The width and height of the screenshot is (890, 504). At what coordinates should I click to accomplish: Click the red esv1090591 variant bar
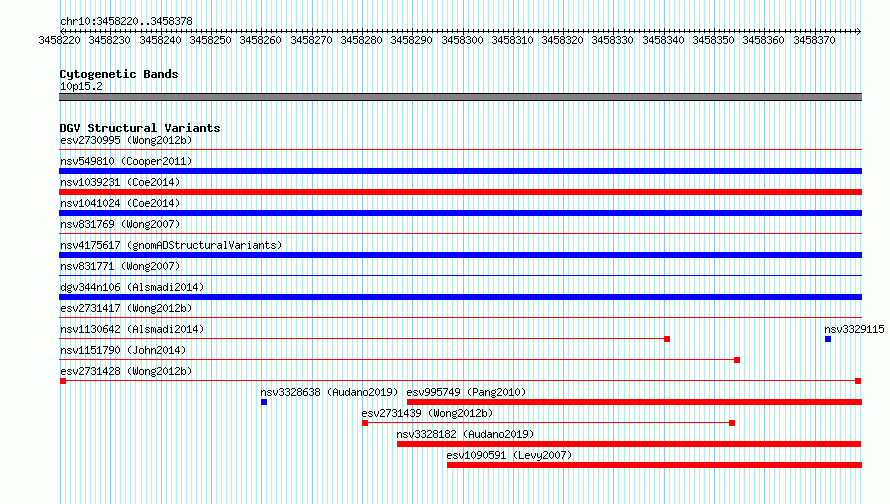coord(654,465)
